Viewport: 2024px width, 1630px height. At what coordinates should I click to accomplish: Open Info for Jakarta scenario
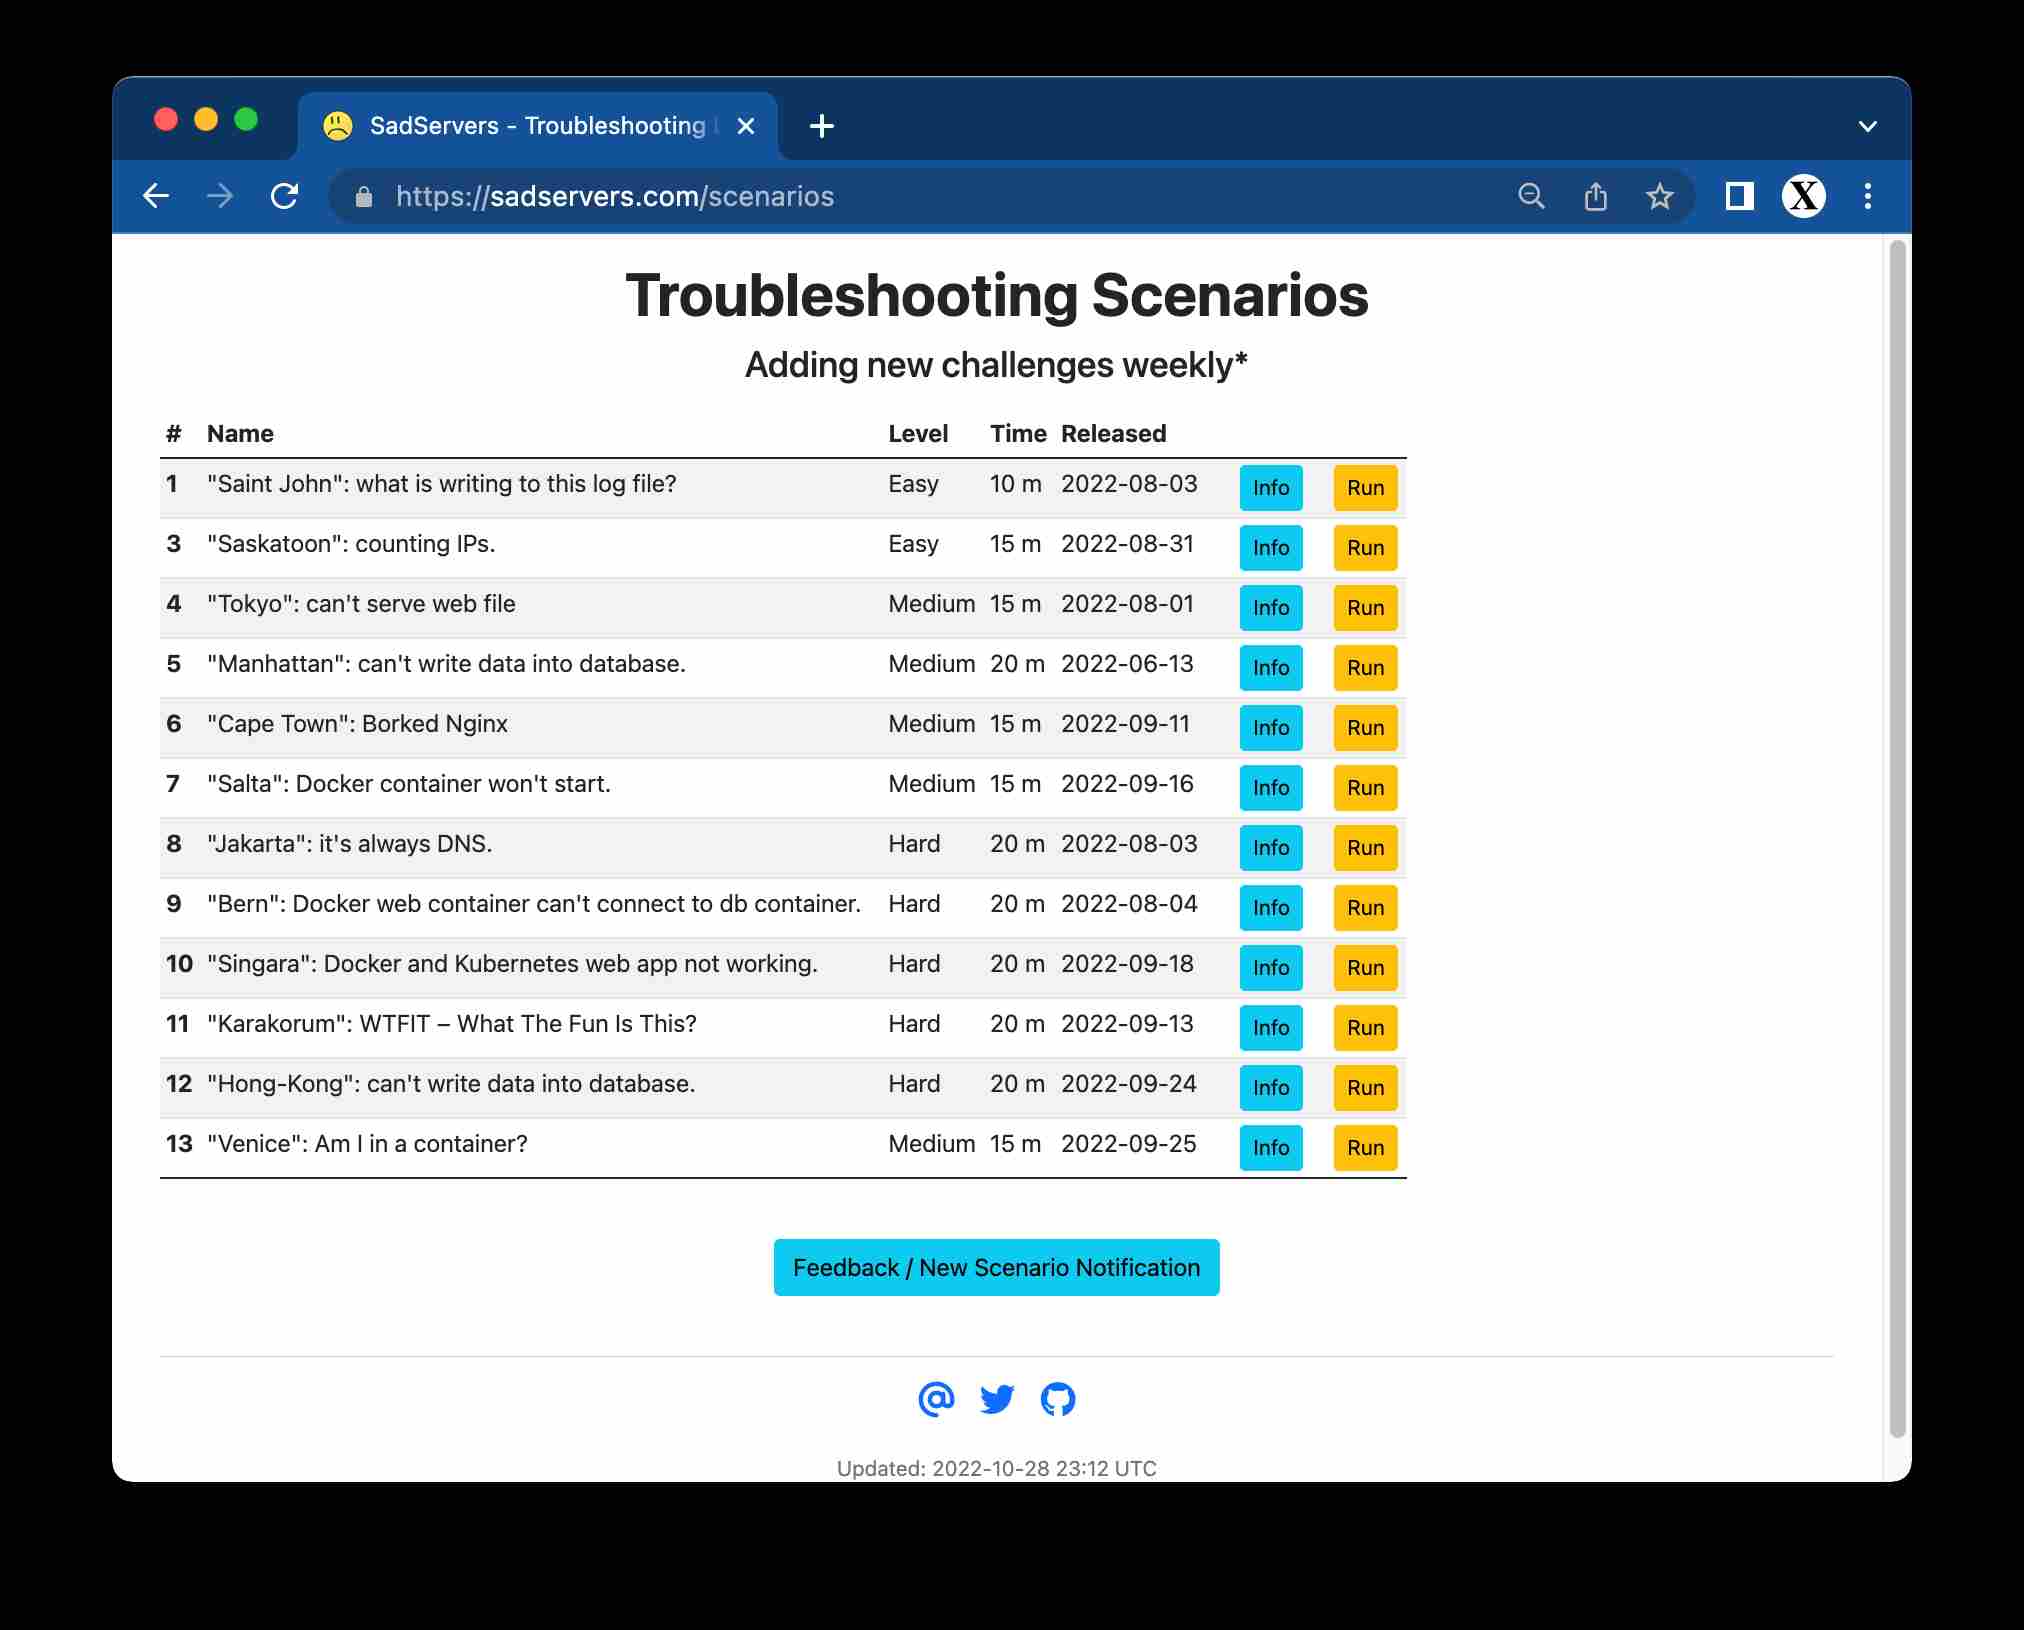tap(1271, 848)
